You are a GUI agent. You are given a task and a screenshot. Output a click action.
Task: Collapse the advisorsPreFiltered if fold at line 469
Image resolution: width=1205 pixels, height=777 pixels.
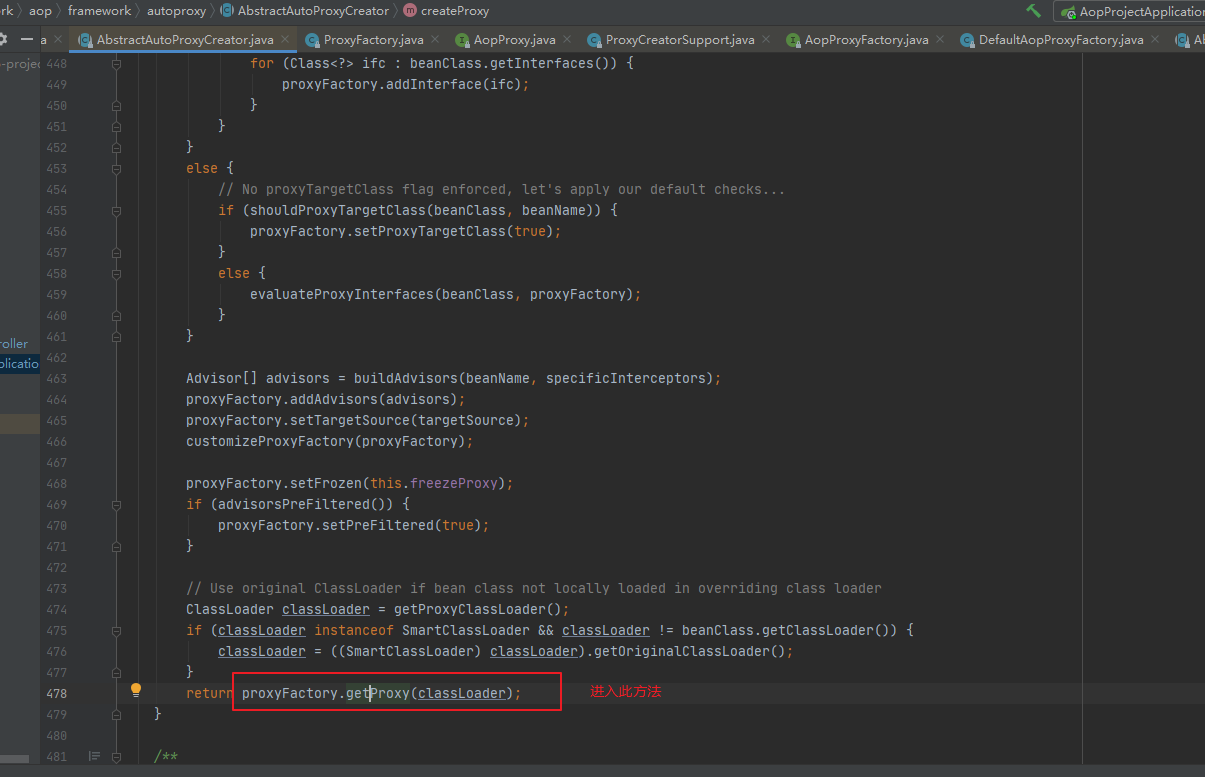coord(117,504)
